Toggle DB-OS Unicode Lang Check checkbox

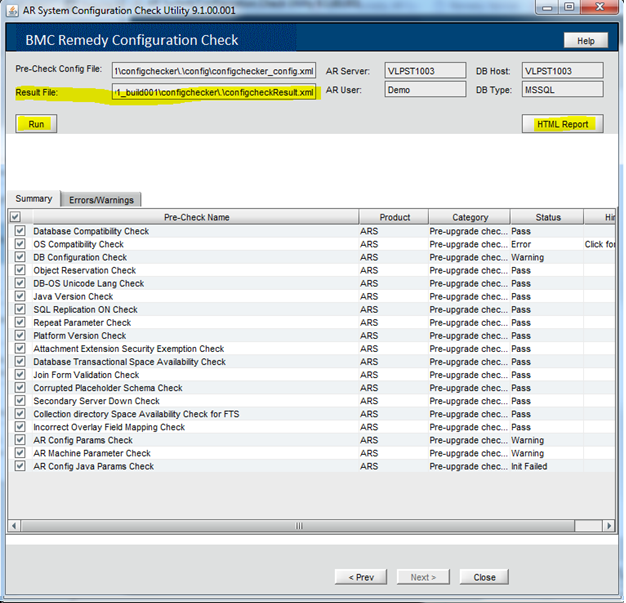(20, 283)
